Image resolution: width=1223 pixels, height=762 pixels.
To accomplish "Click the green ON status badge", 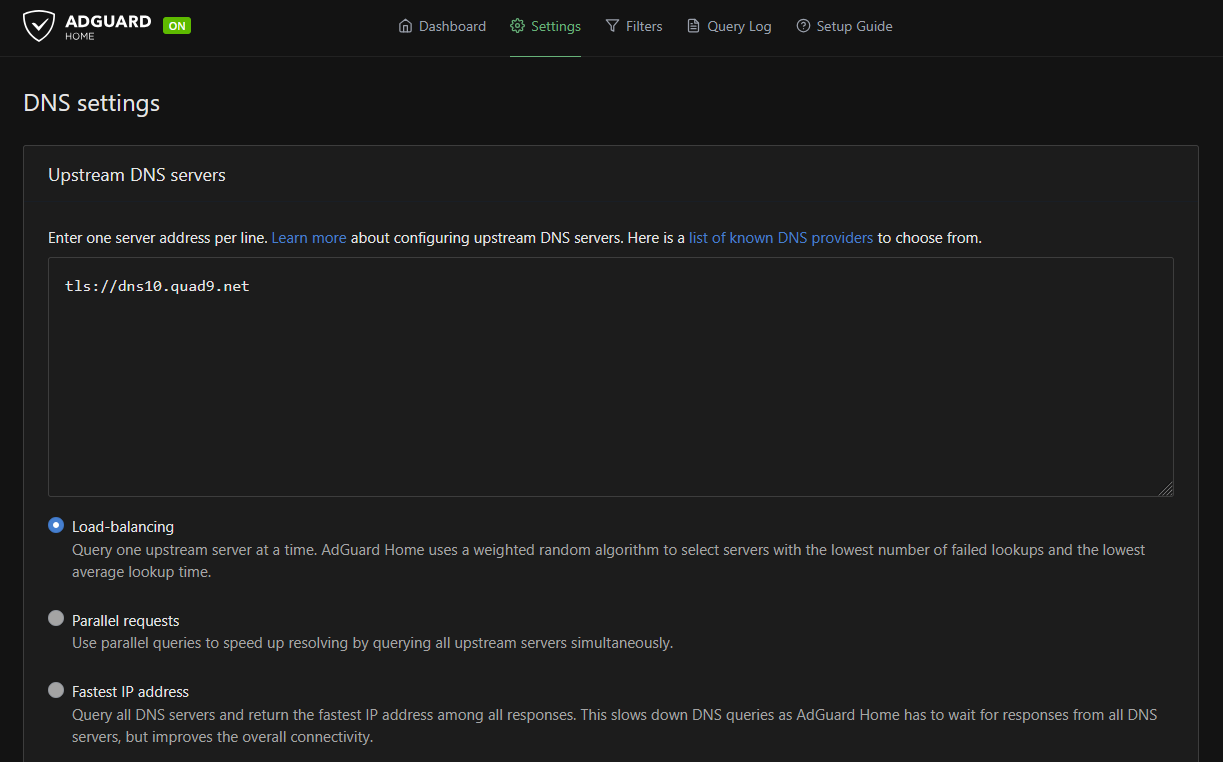I will (177, 26).
